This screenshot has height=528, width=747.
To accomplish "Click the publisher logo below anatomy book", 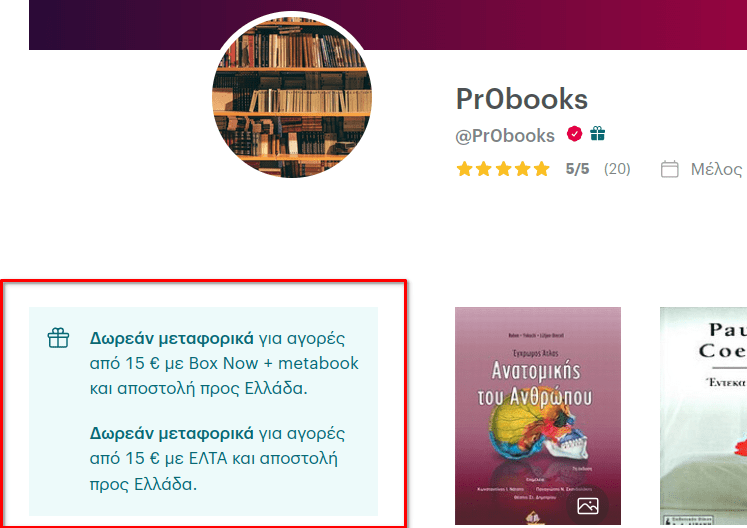I will [533, 518].
